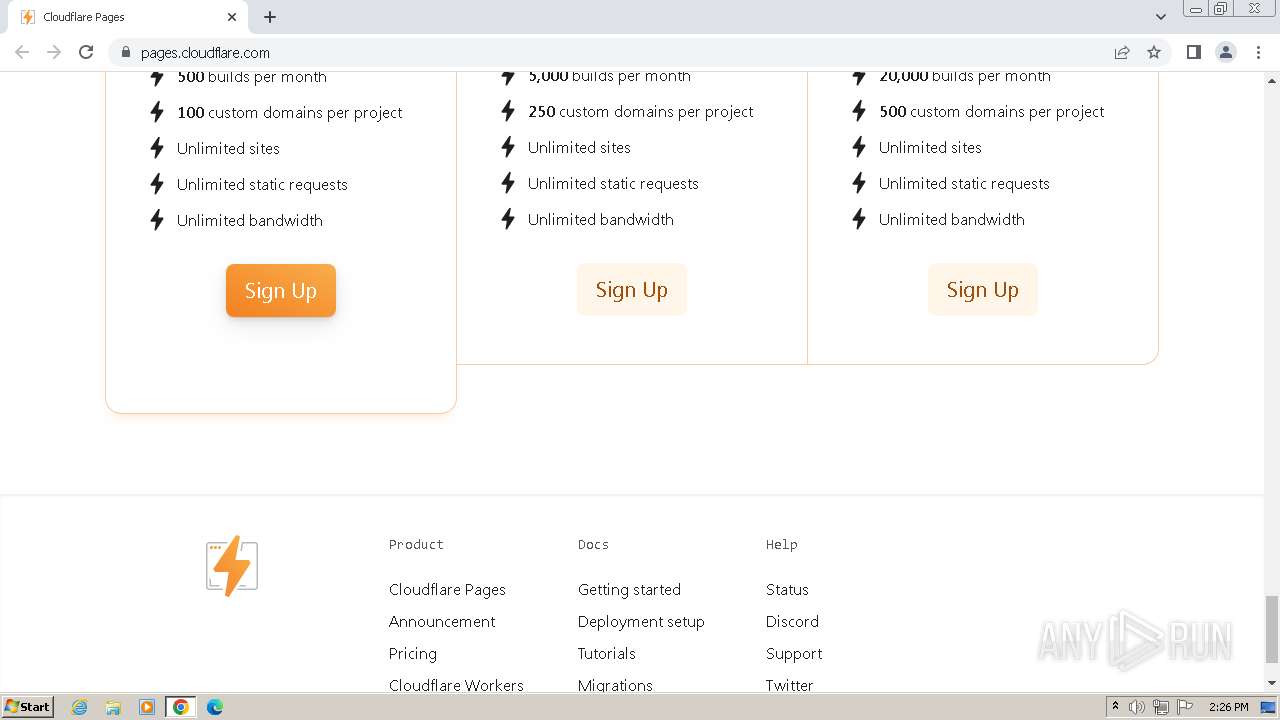Viewport: 1280px width, 720px height.
Task: Open the Migrations docs link
Action: pos(615,685)
